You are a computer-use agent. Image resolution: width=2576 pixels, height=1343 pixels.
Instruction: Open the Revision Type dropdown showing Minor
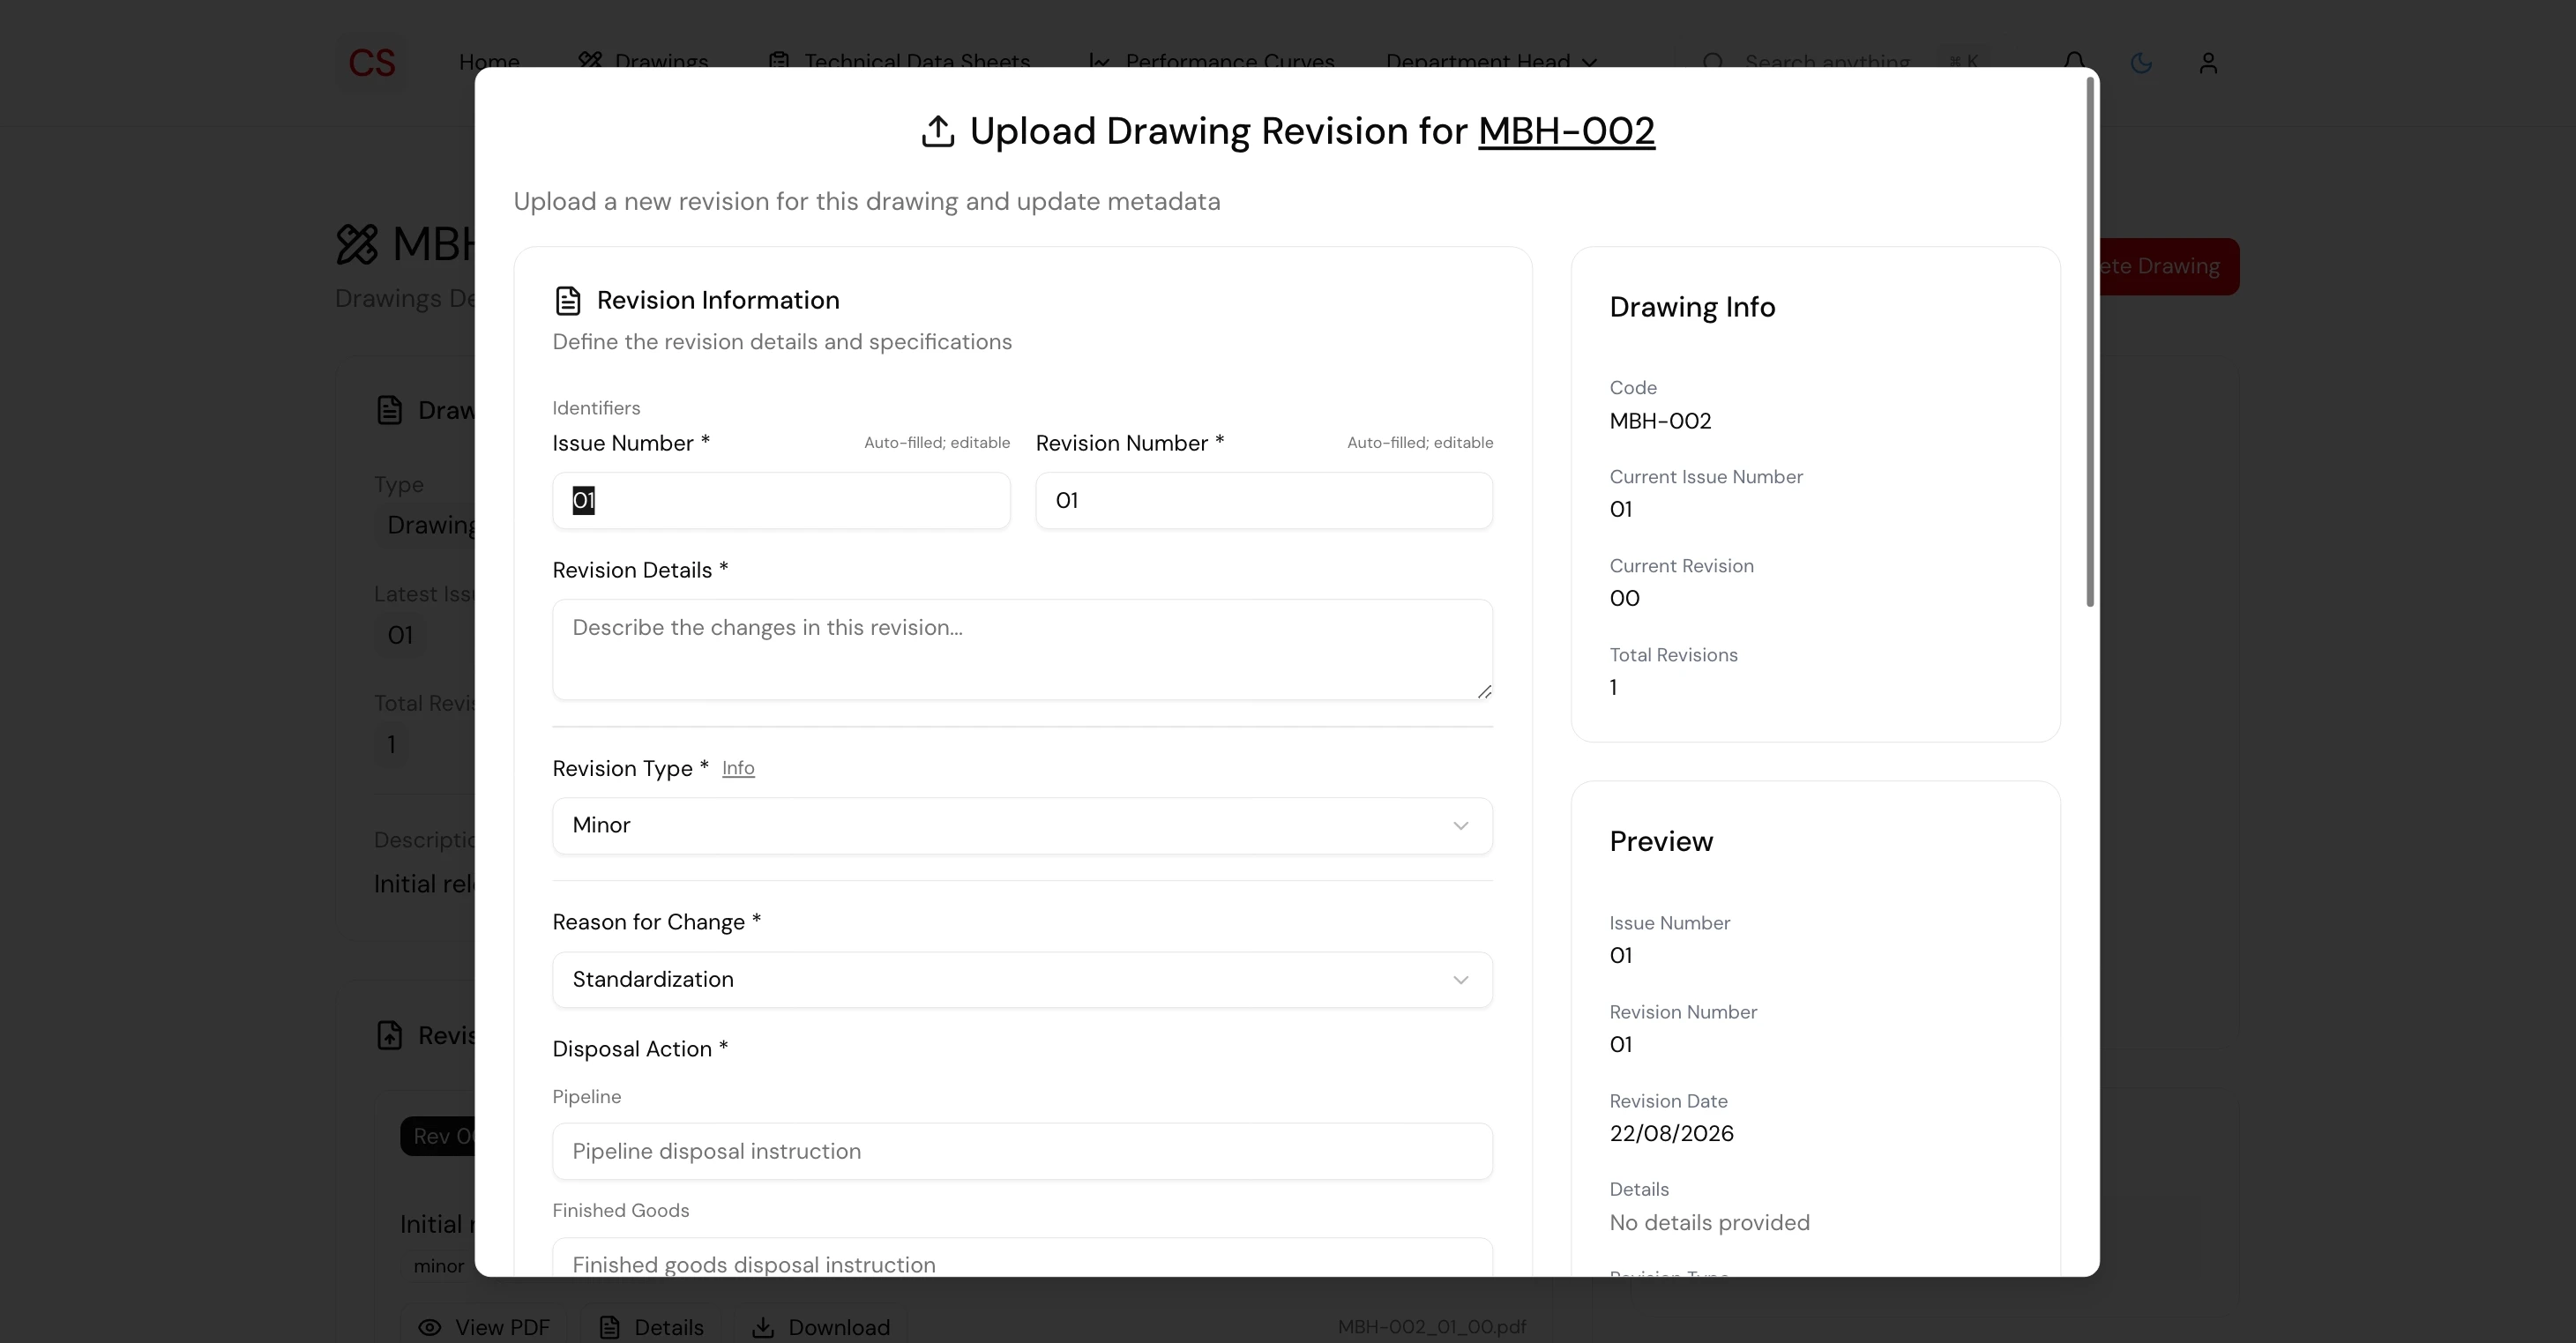click(1022, 825)
